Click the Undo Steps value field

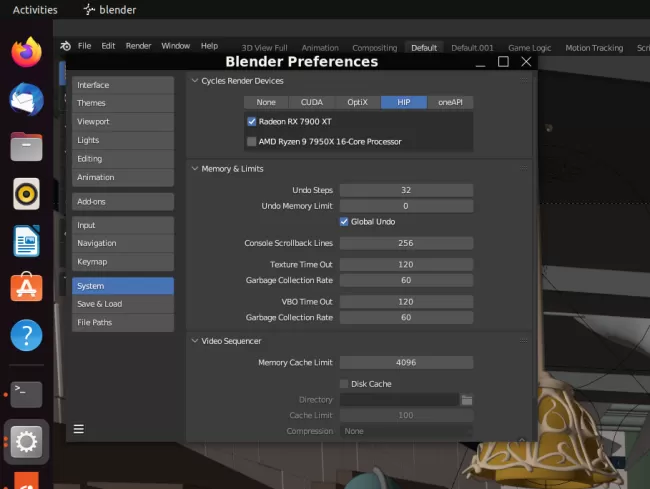coord(406,190)
